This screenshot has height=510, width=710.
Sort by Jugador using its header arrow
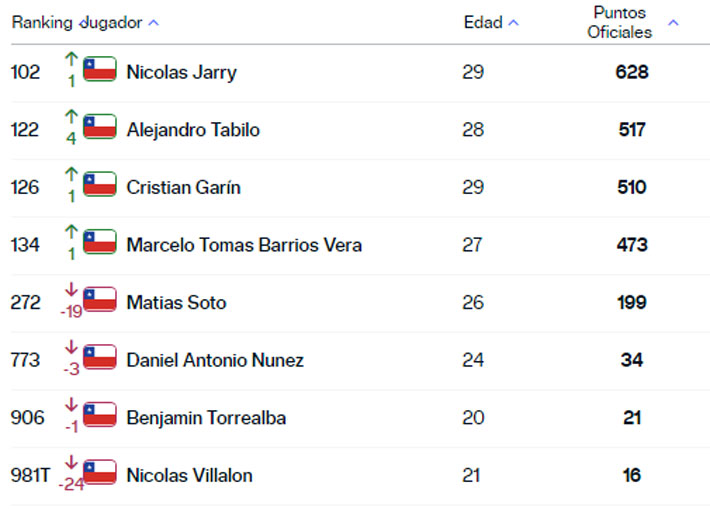point(153,23)
